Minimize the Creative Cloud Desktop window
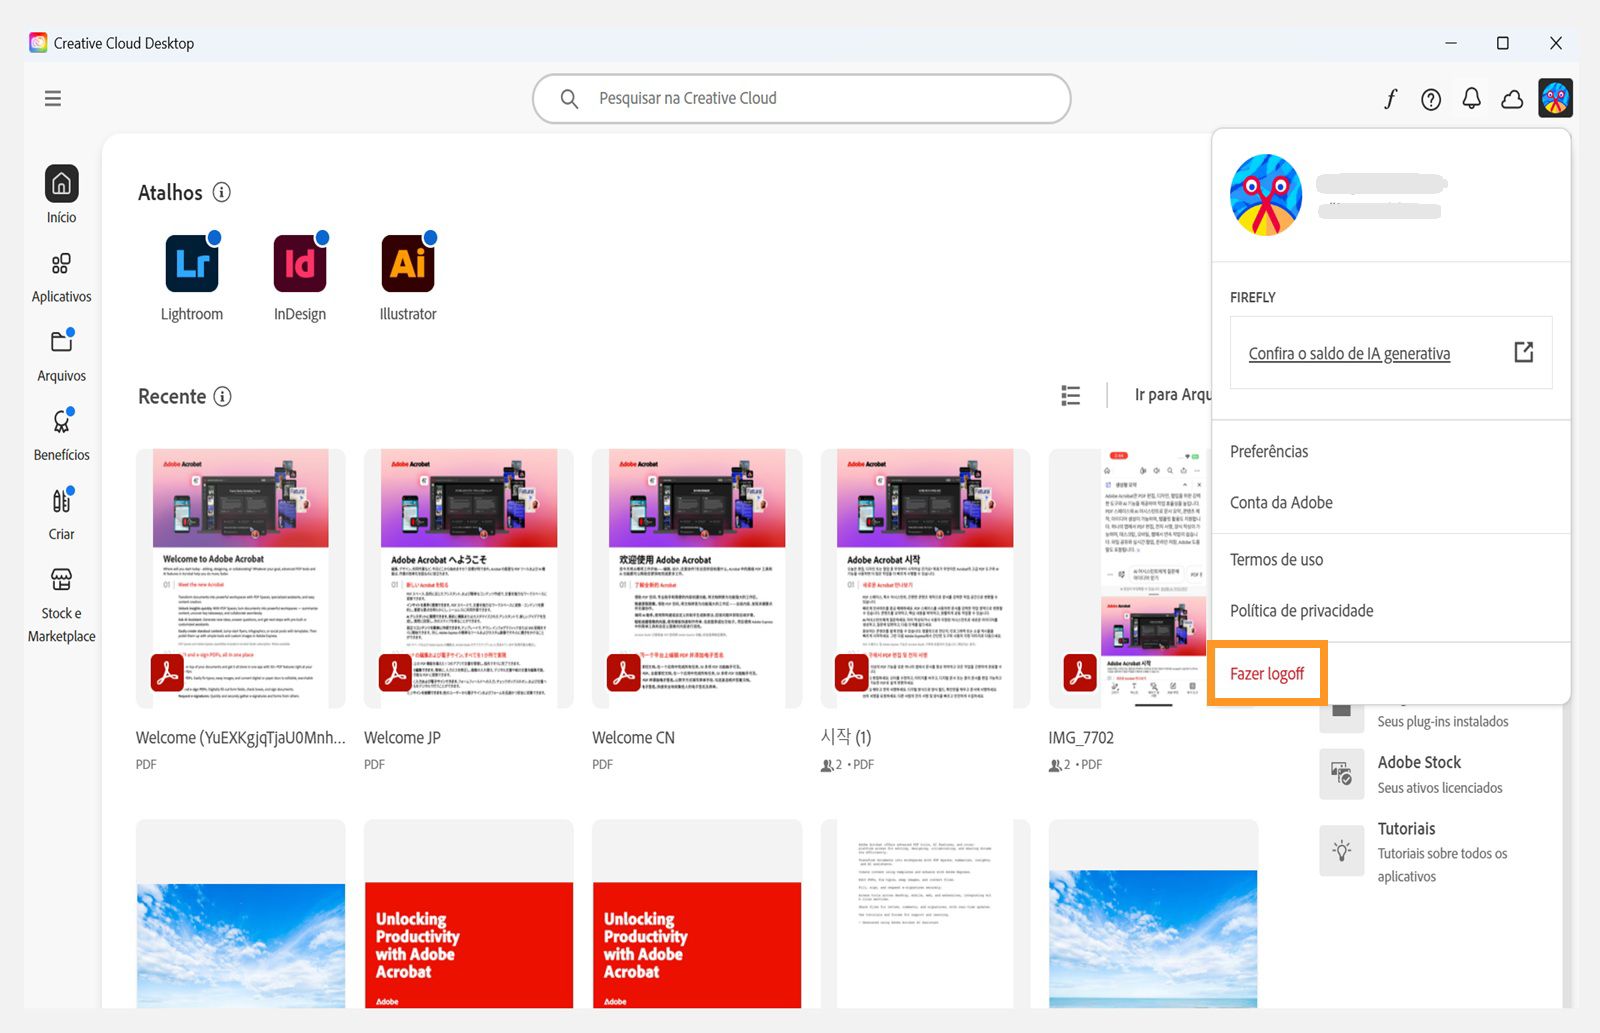The image size is (1600, 1033). coord(1451,43)
